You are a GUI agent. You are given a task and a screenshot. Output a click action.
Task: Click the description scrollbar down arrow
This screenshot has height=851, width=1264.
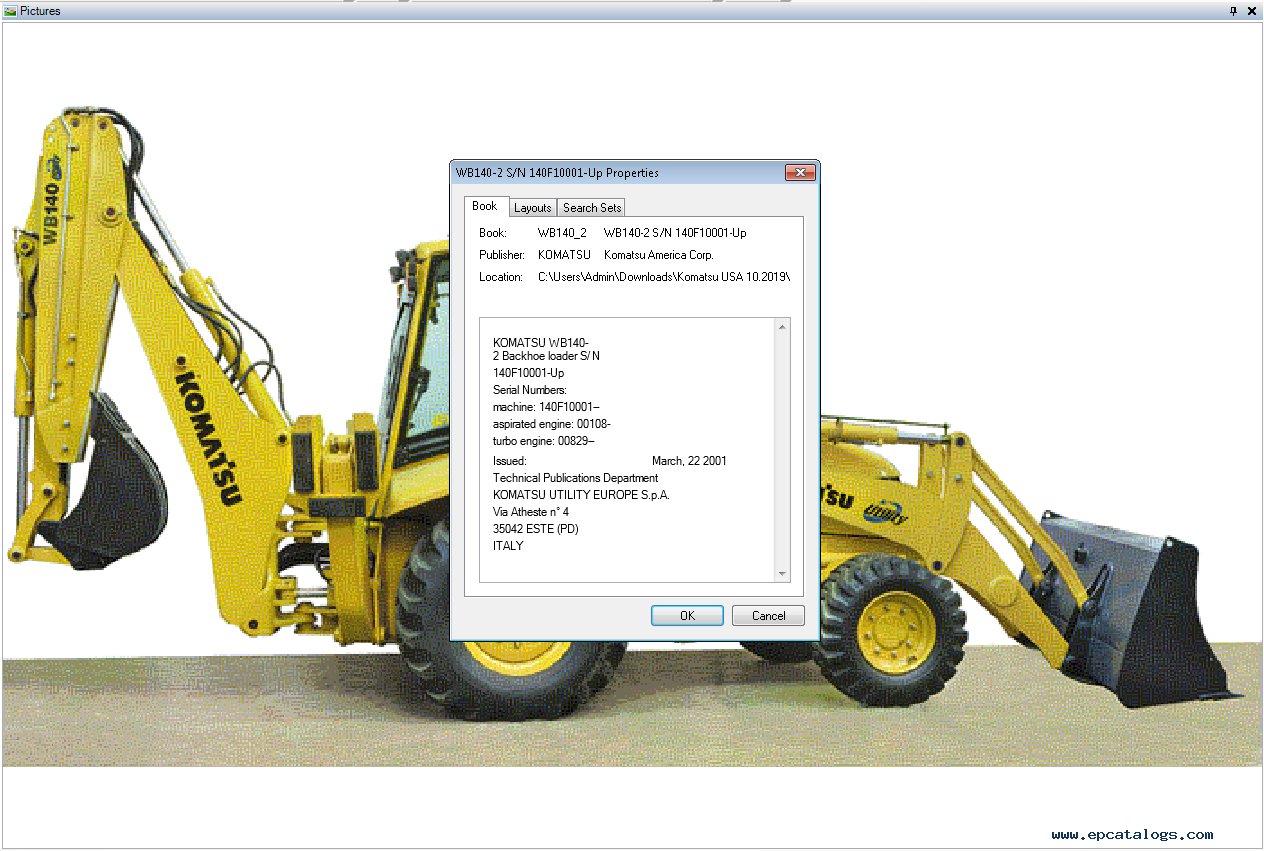coord(783,573)
